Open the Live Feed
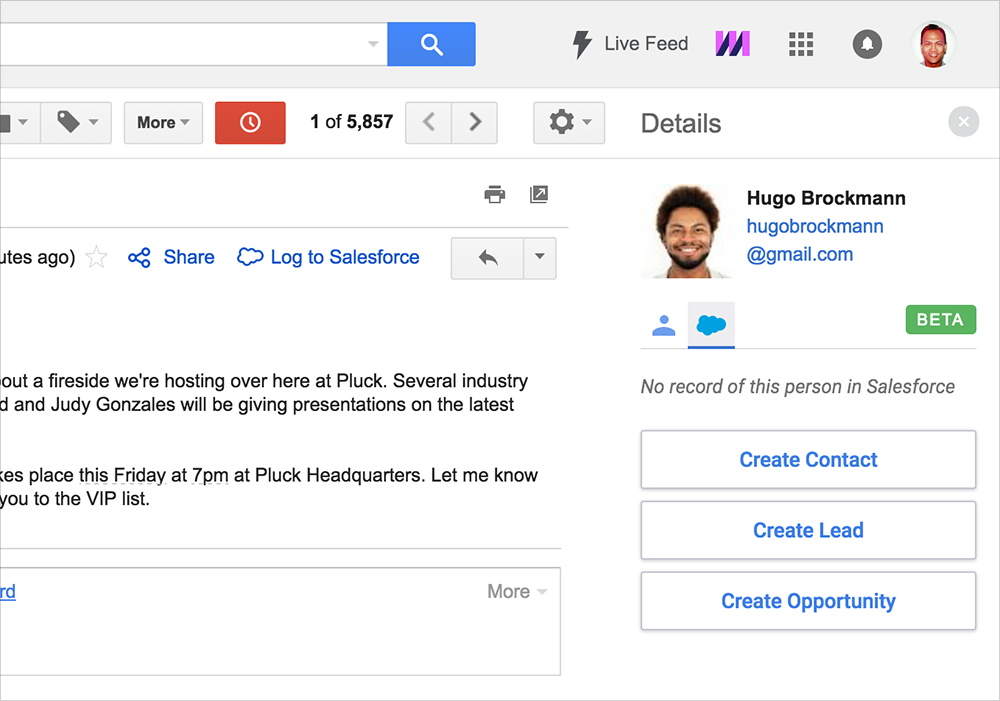This screenshot has height=701, width=1000. pyautogui.click(x=630, y=44)
